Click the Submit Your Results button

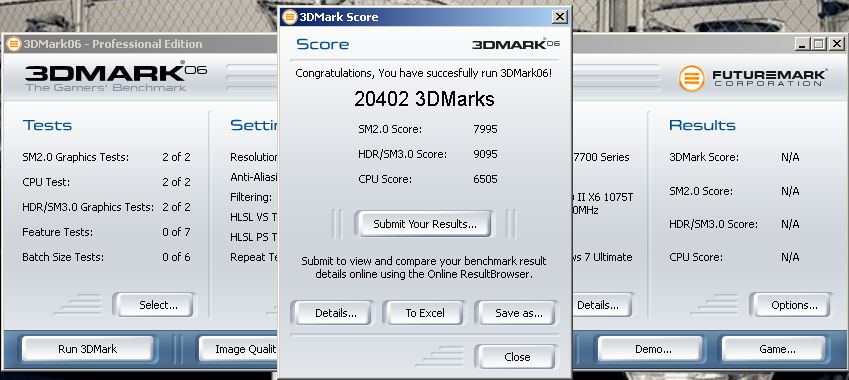[424, 224]
